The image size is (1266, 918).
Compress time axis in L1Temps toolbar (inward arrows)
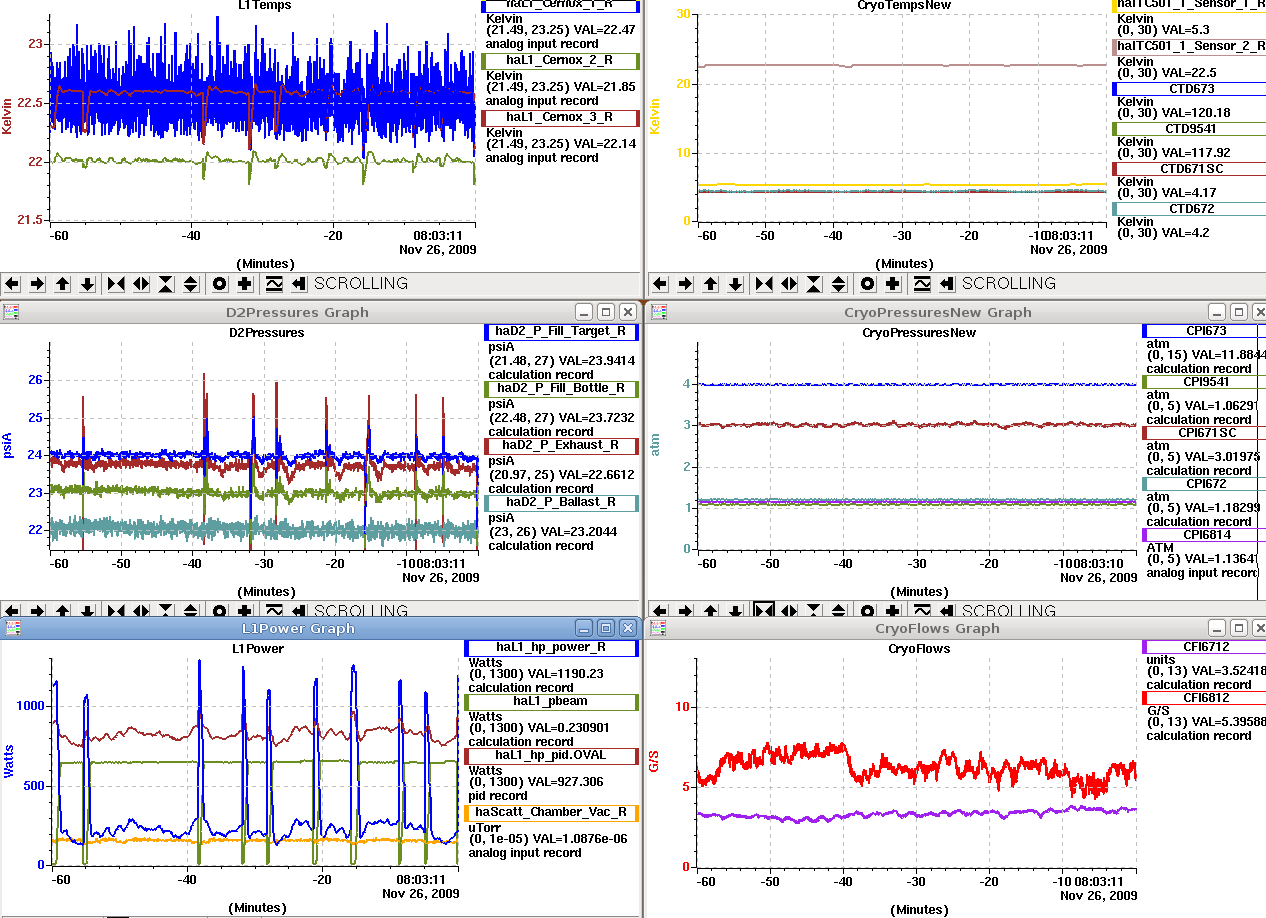click(x=116, y=284)
